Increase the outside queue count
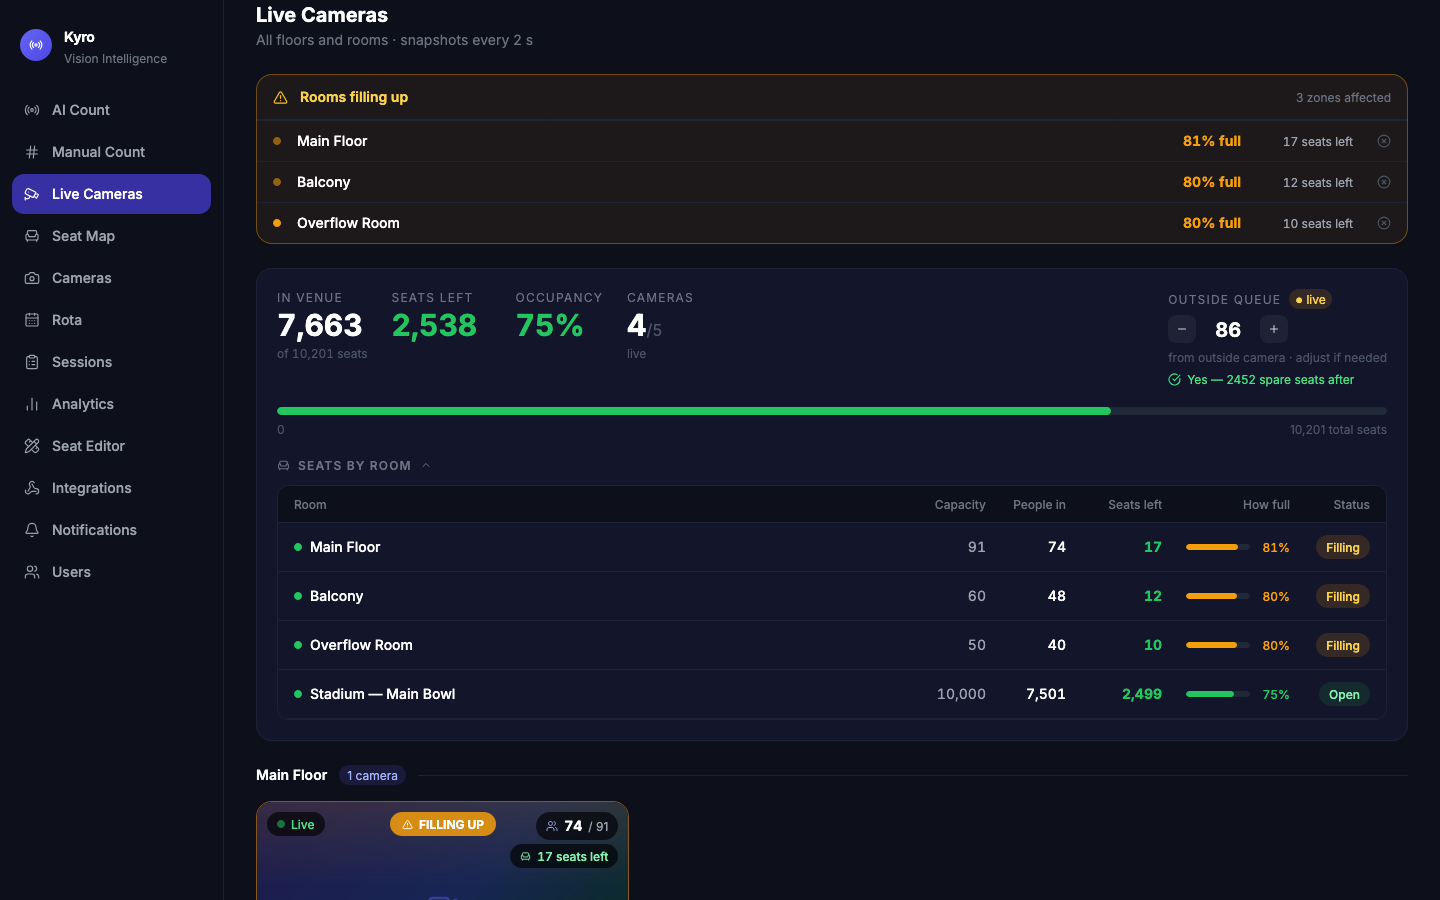Viewport: 1440px width, 900px height. tap(1274, 329)
